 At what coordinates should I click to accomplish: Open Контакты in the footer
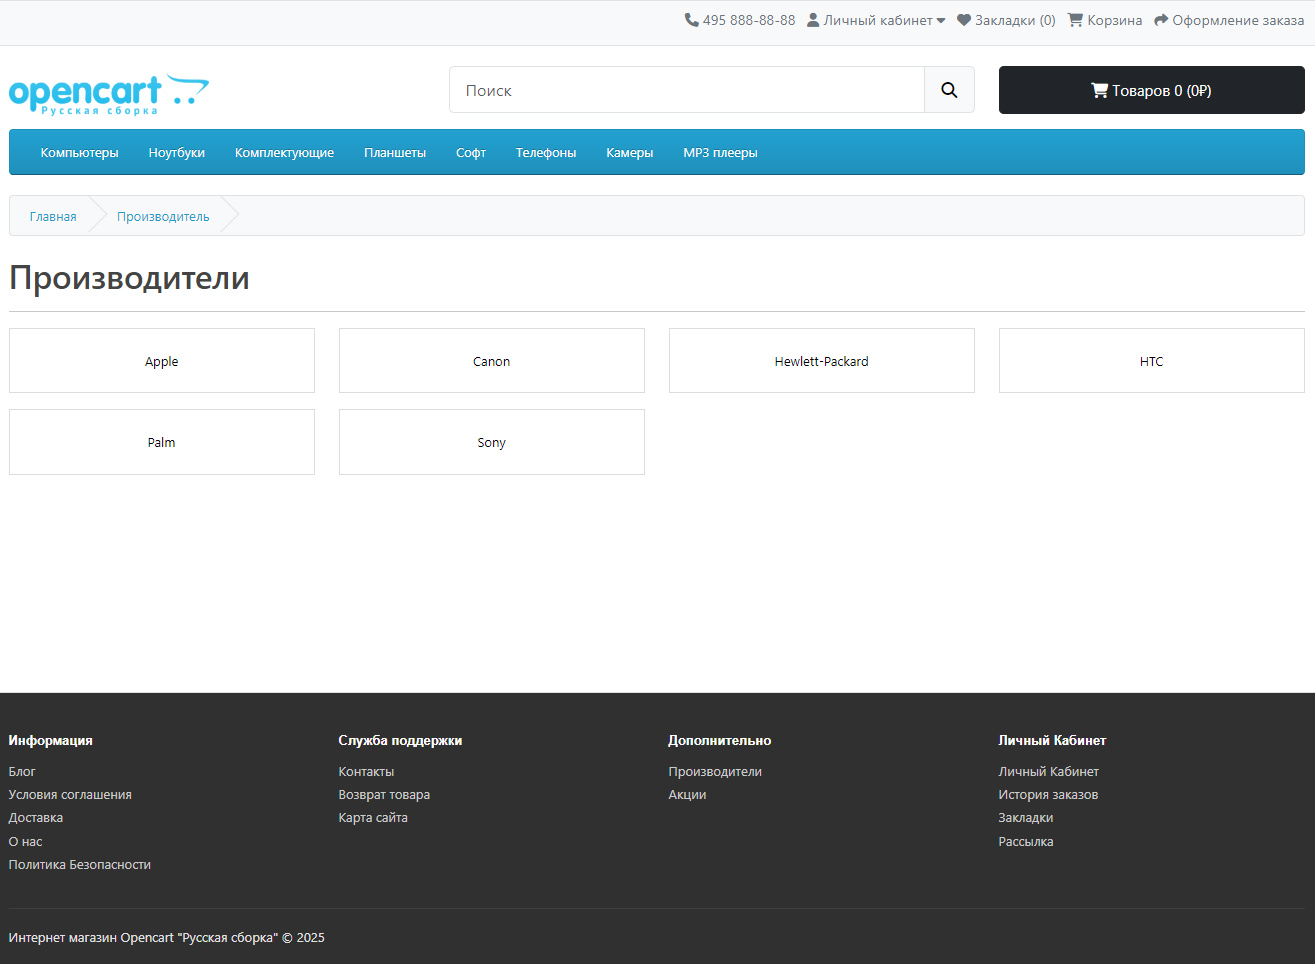(366, 771)
